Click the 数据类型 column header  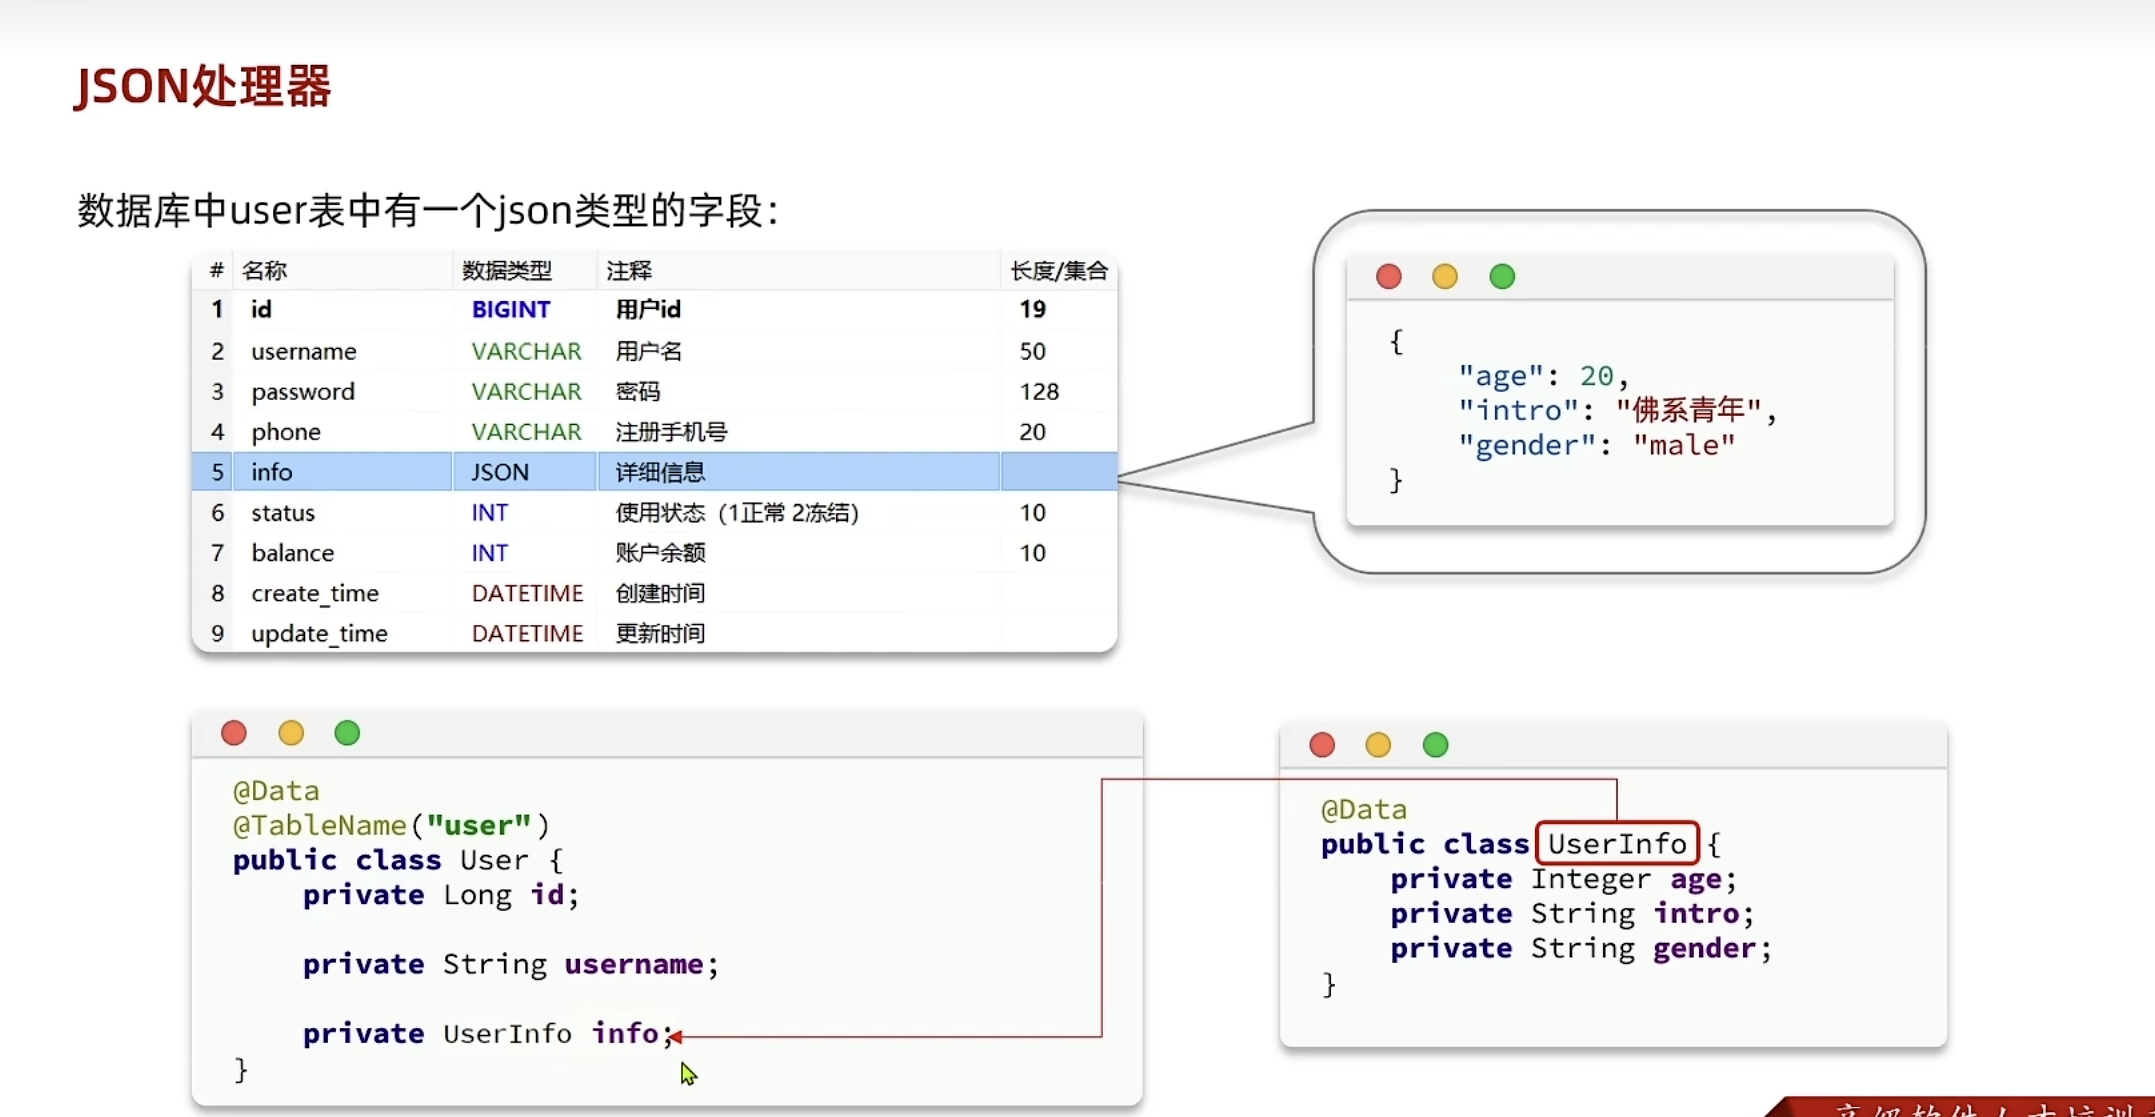point(507,271)
